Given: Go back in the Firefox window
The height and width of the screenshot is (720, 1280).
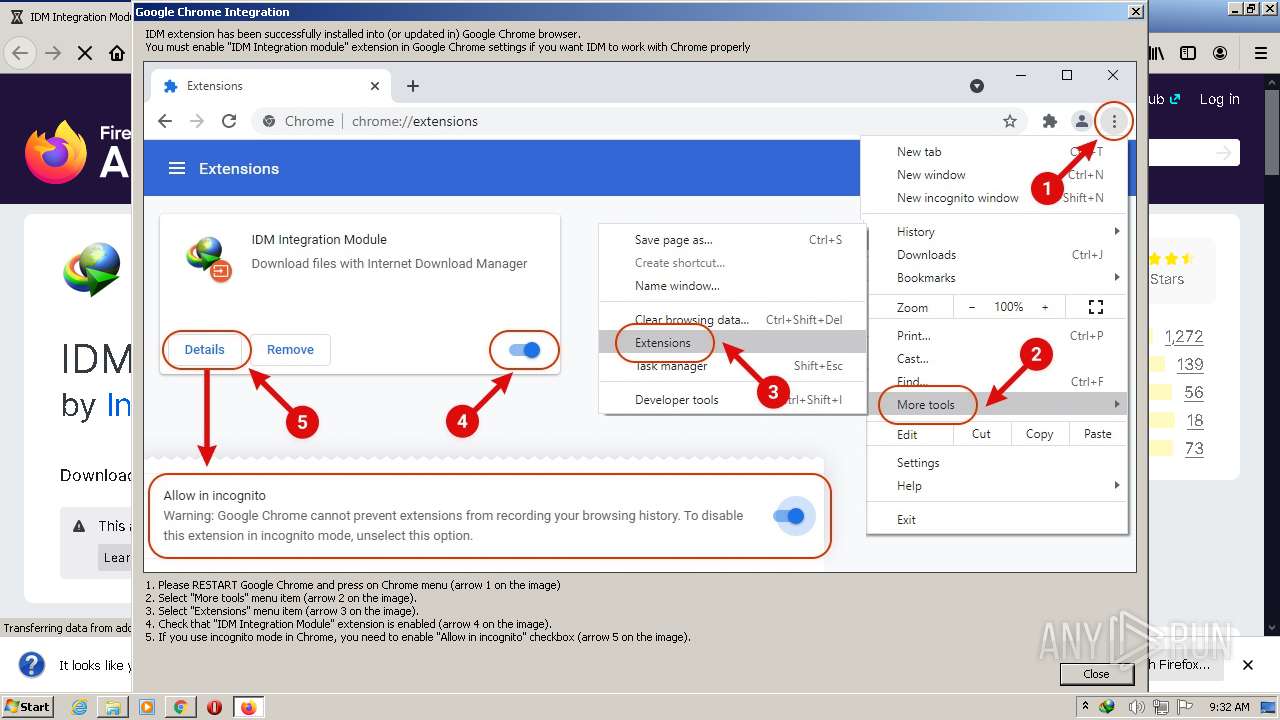Looking at the screenshot, I should click(x=20, y=53).
